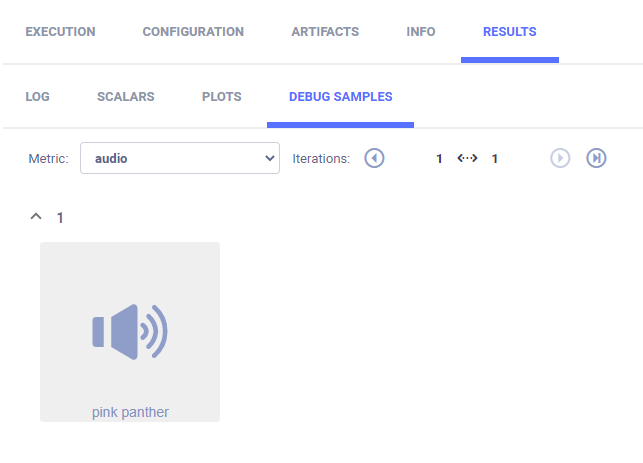Image resolution: width=643 pixels, height=463 pixels.
Task: Go to previous iteration using left arrow icon
Action: pos(374,158)
